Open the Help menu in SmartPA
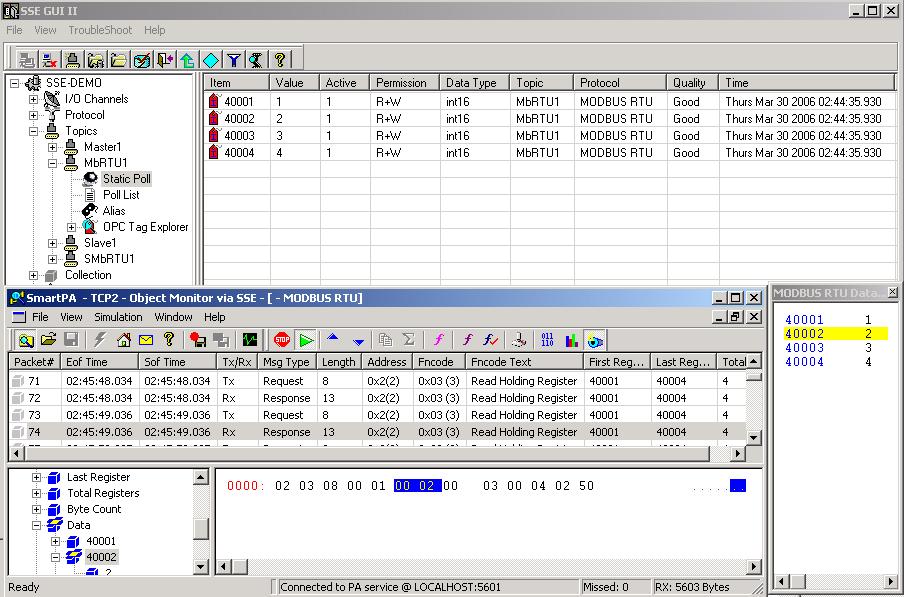 pos(214,317)
